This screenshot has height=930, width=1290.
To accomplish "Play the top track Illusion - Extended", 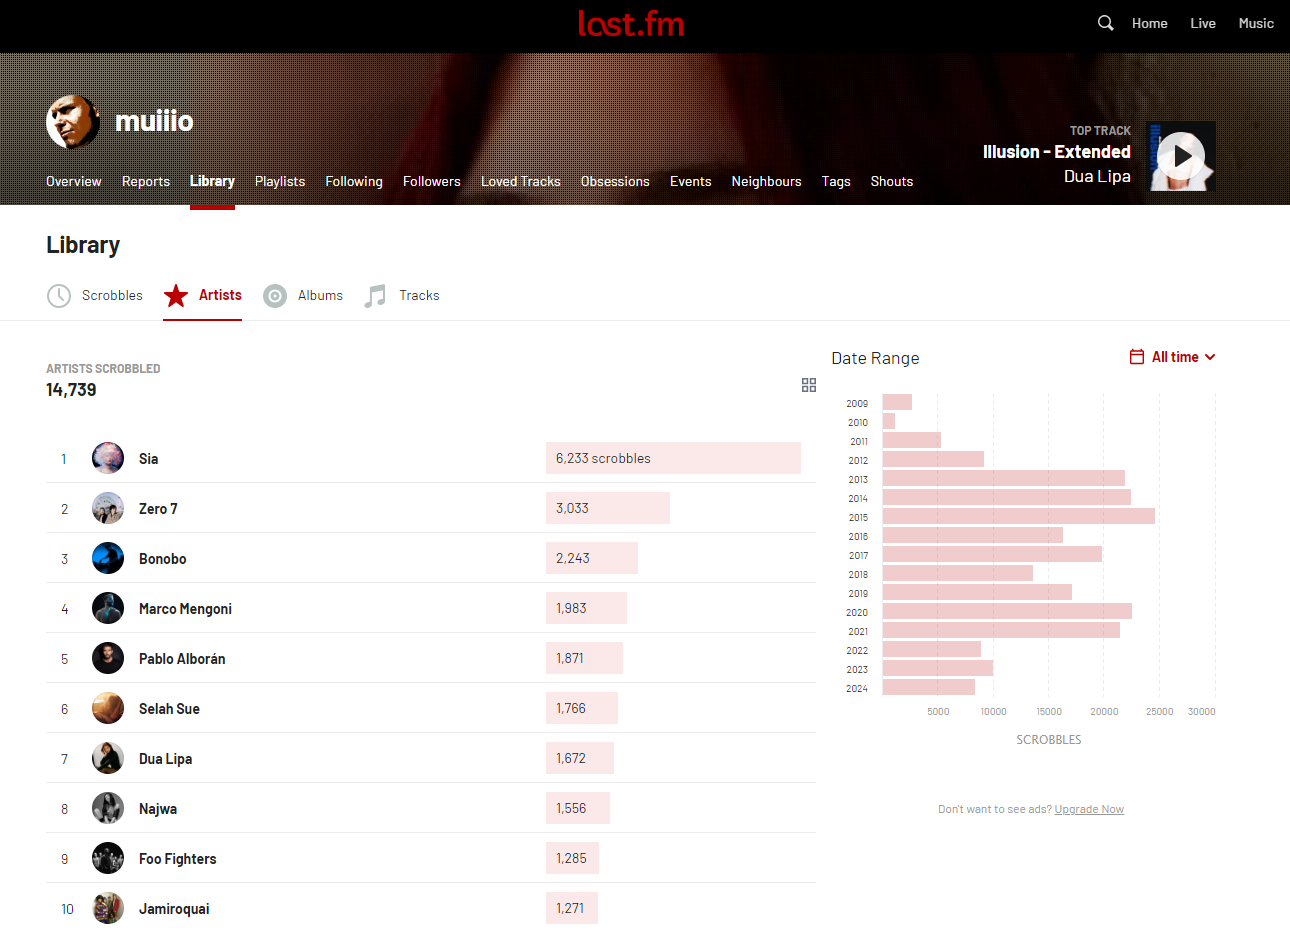I will [x=1181, y=156].
